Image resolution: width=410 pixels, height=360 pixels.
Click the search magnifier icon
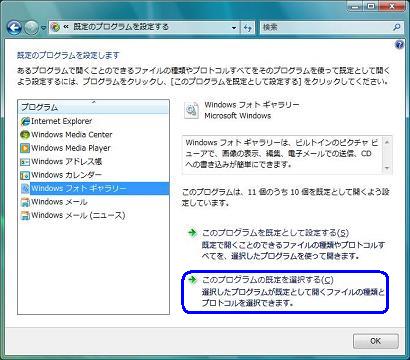tap(396, 28)
